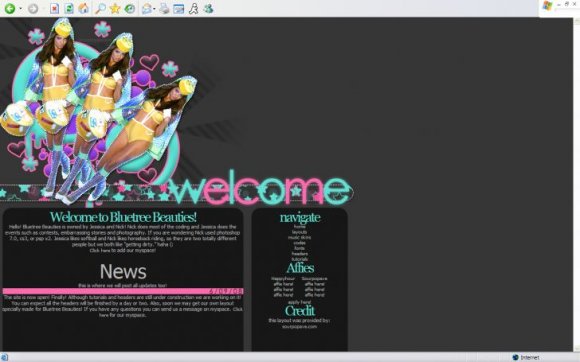Open the 'codes' navigation link
This screenshot has height=362, width=580.
click(300, 243)
